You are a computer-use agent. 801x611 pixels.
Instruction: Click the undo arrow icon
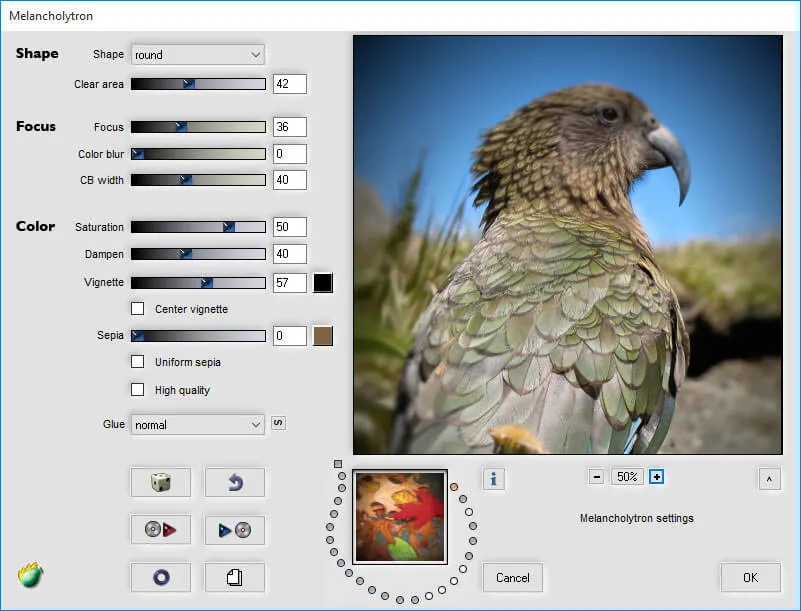pyautogui.click(x=234, y=482)
